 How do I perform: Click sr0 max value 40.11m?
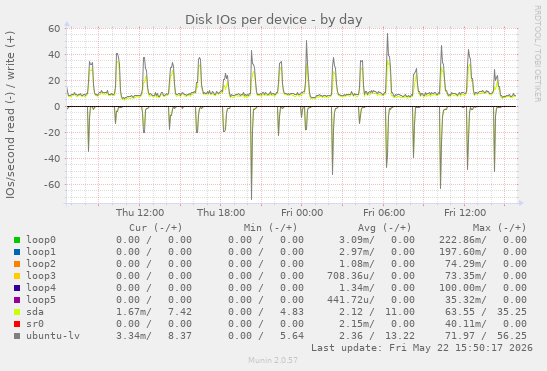[x=465, y=324]
